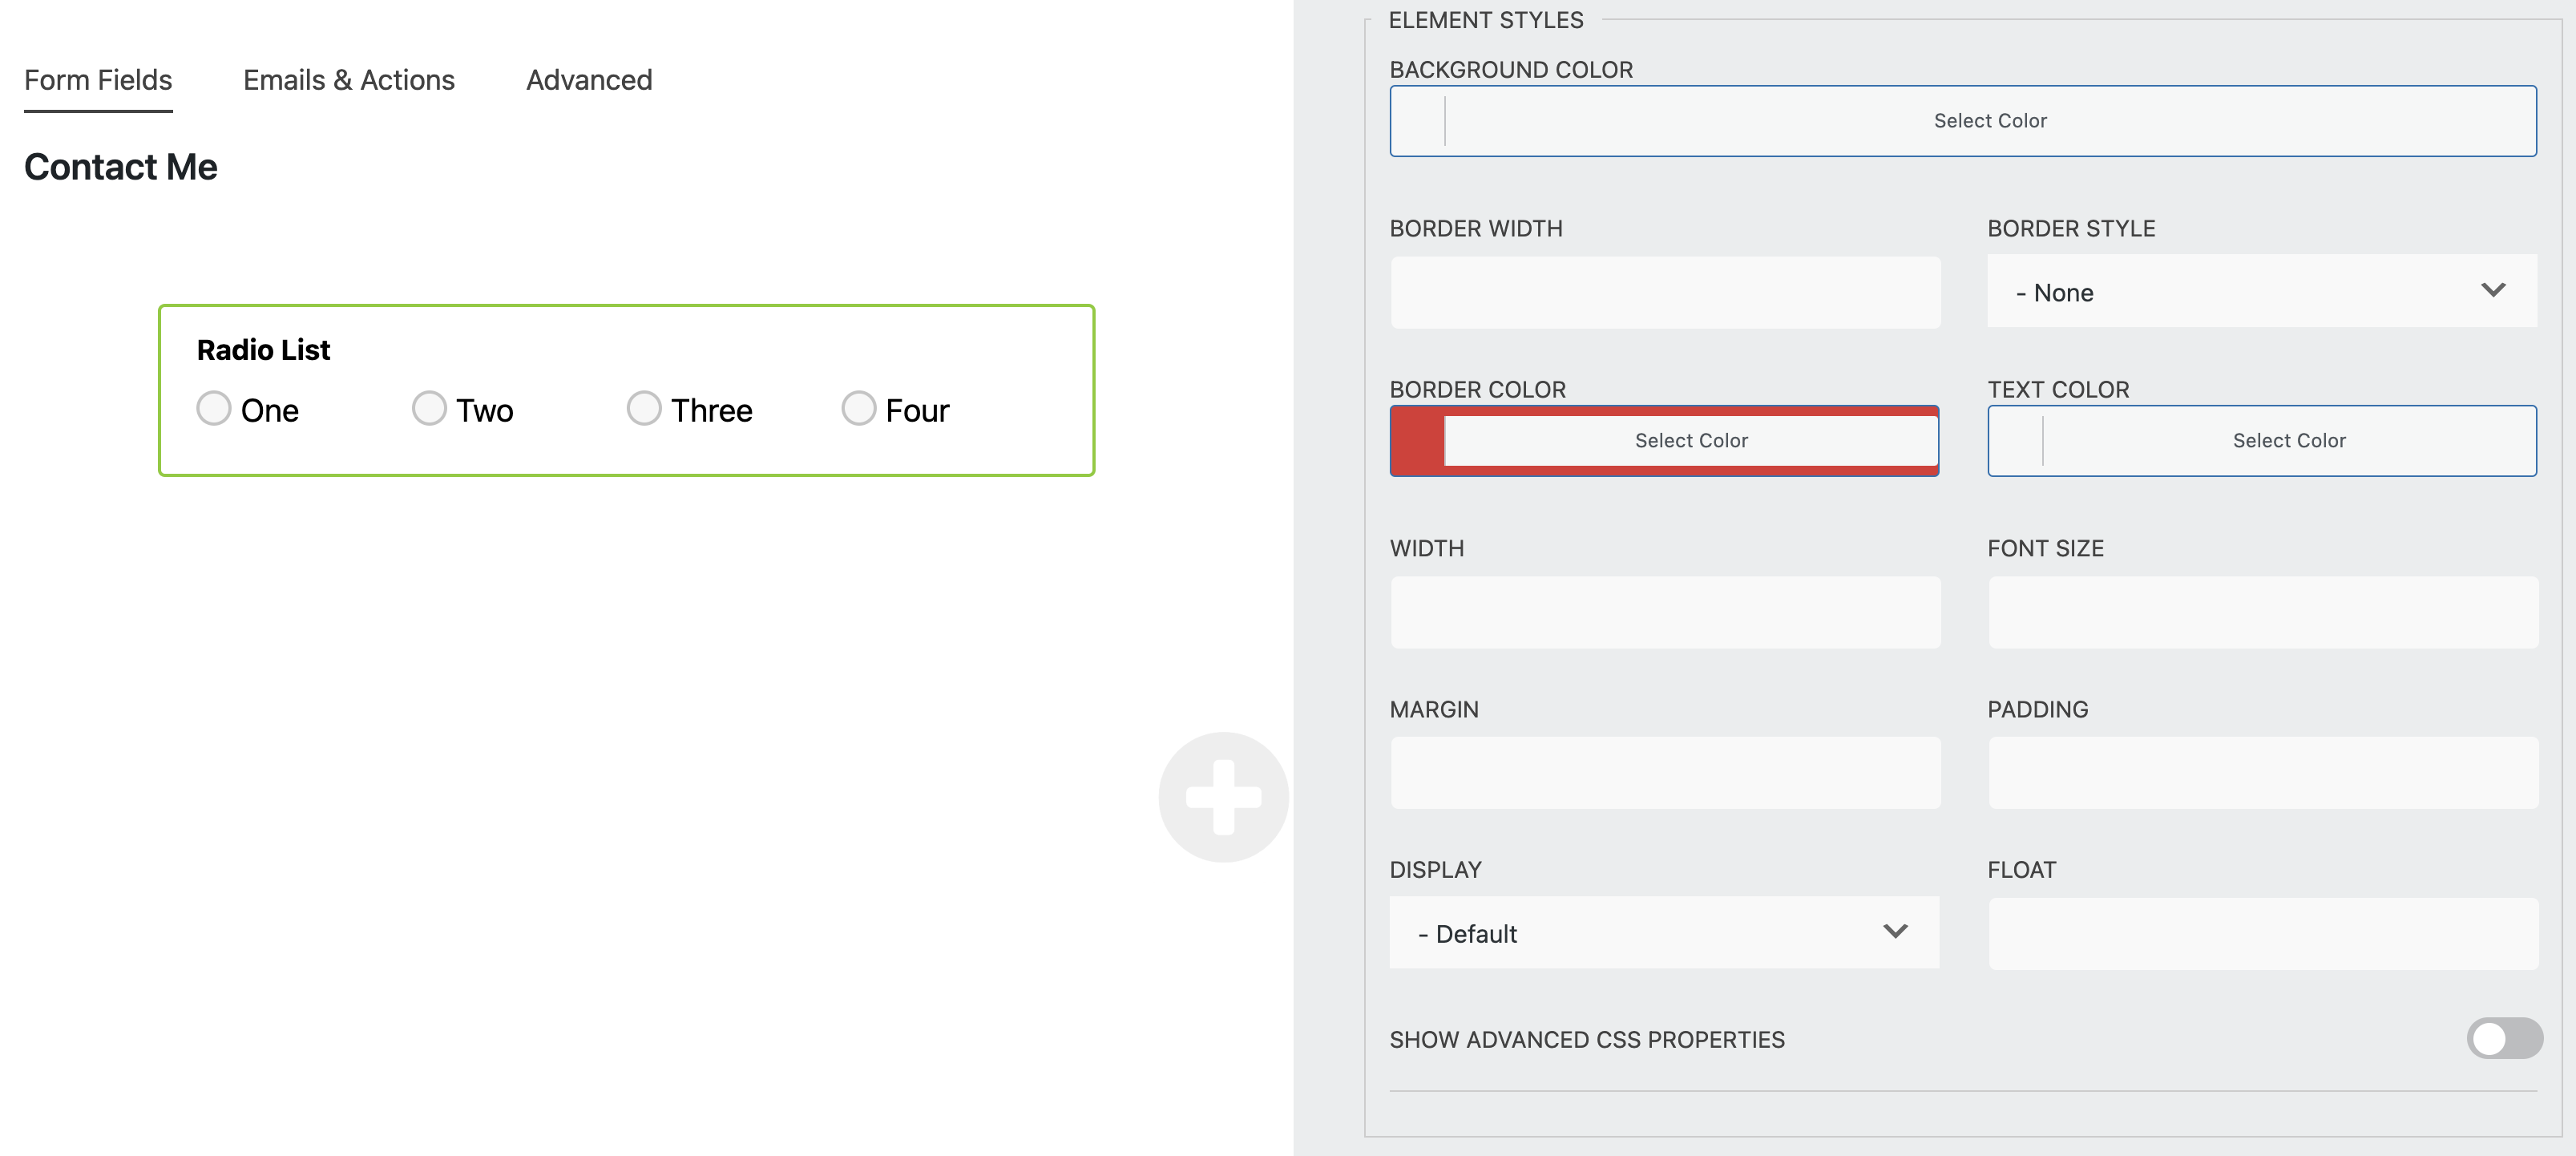Viewport: 2576px width, 1156px height.
Task: Open the Form Fields tab
Action: pos(97,80)
